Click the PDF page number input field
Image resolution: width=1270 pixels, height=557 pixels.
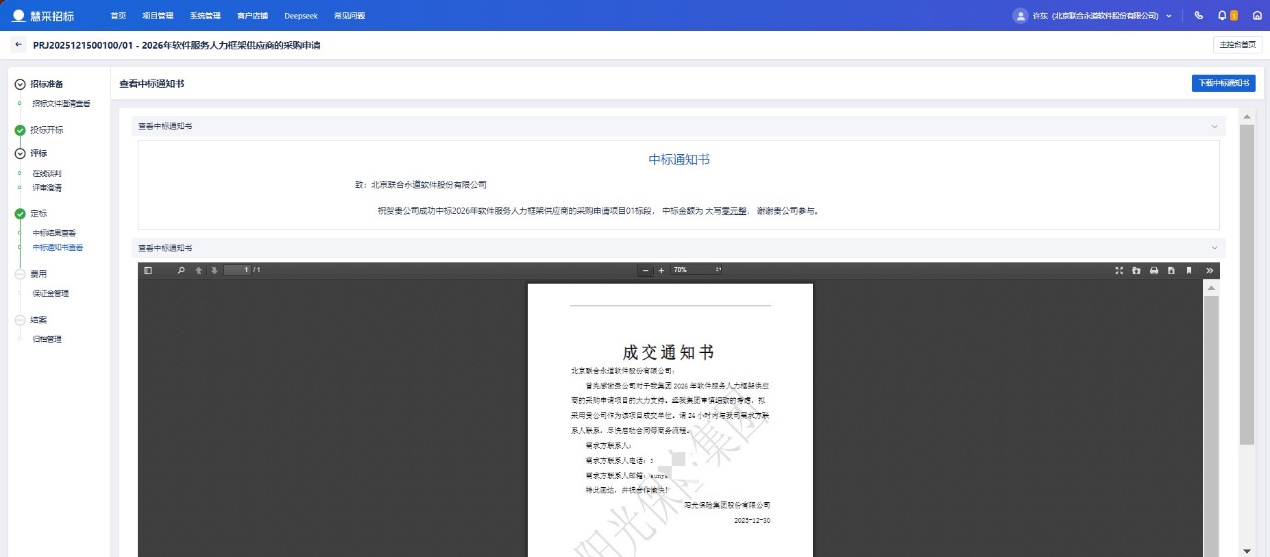(237, 270)
